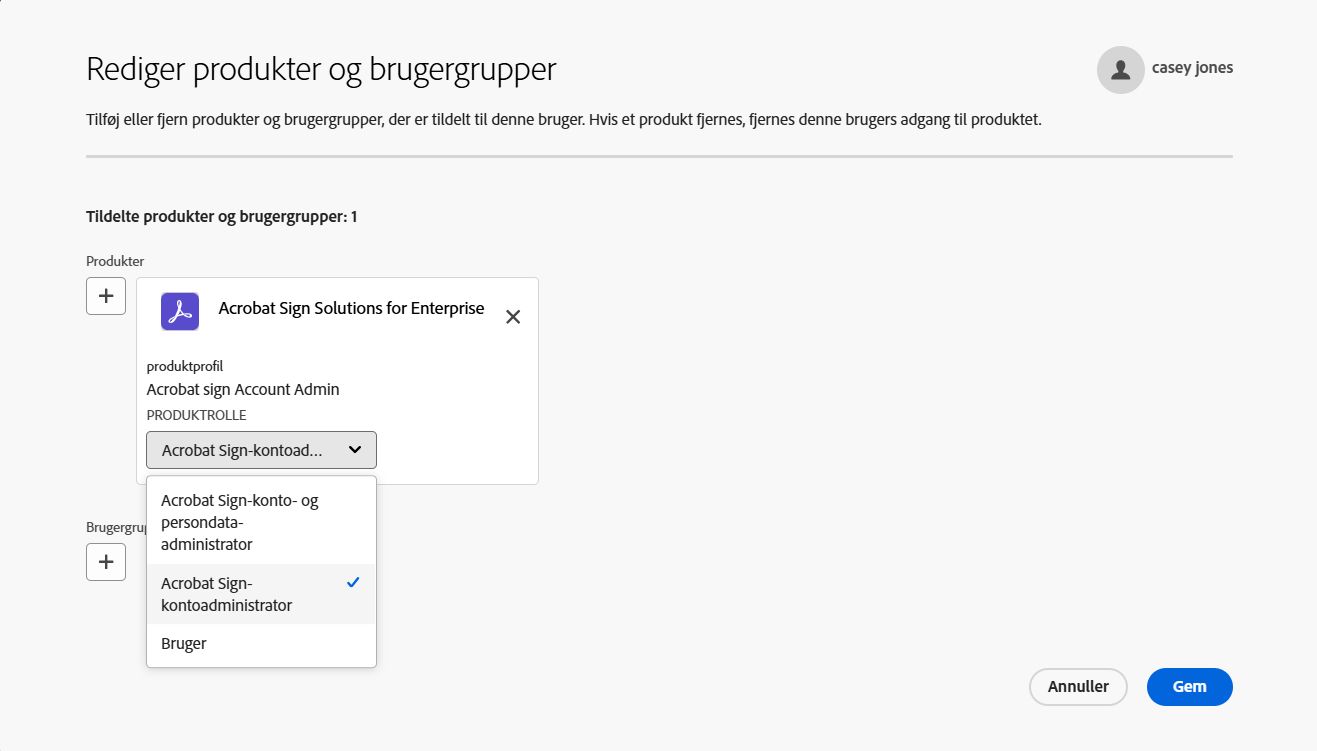Click the PDF logo inside the product card
1317x751 pixels.
(x=179, y=311)
